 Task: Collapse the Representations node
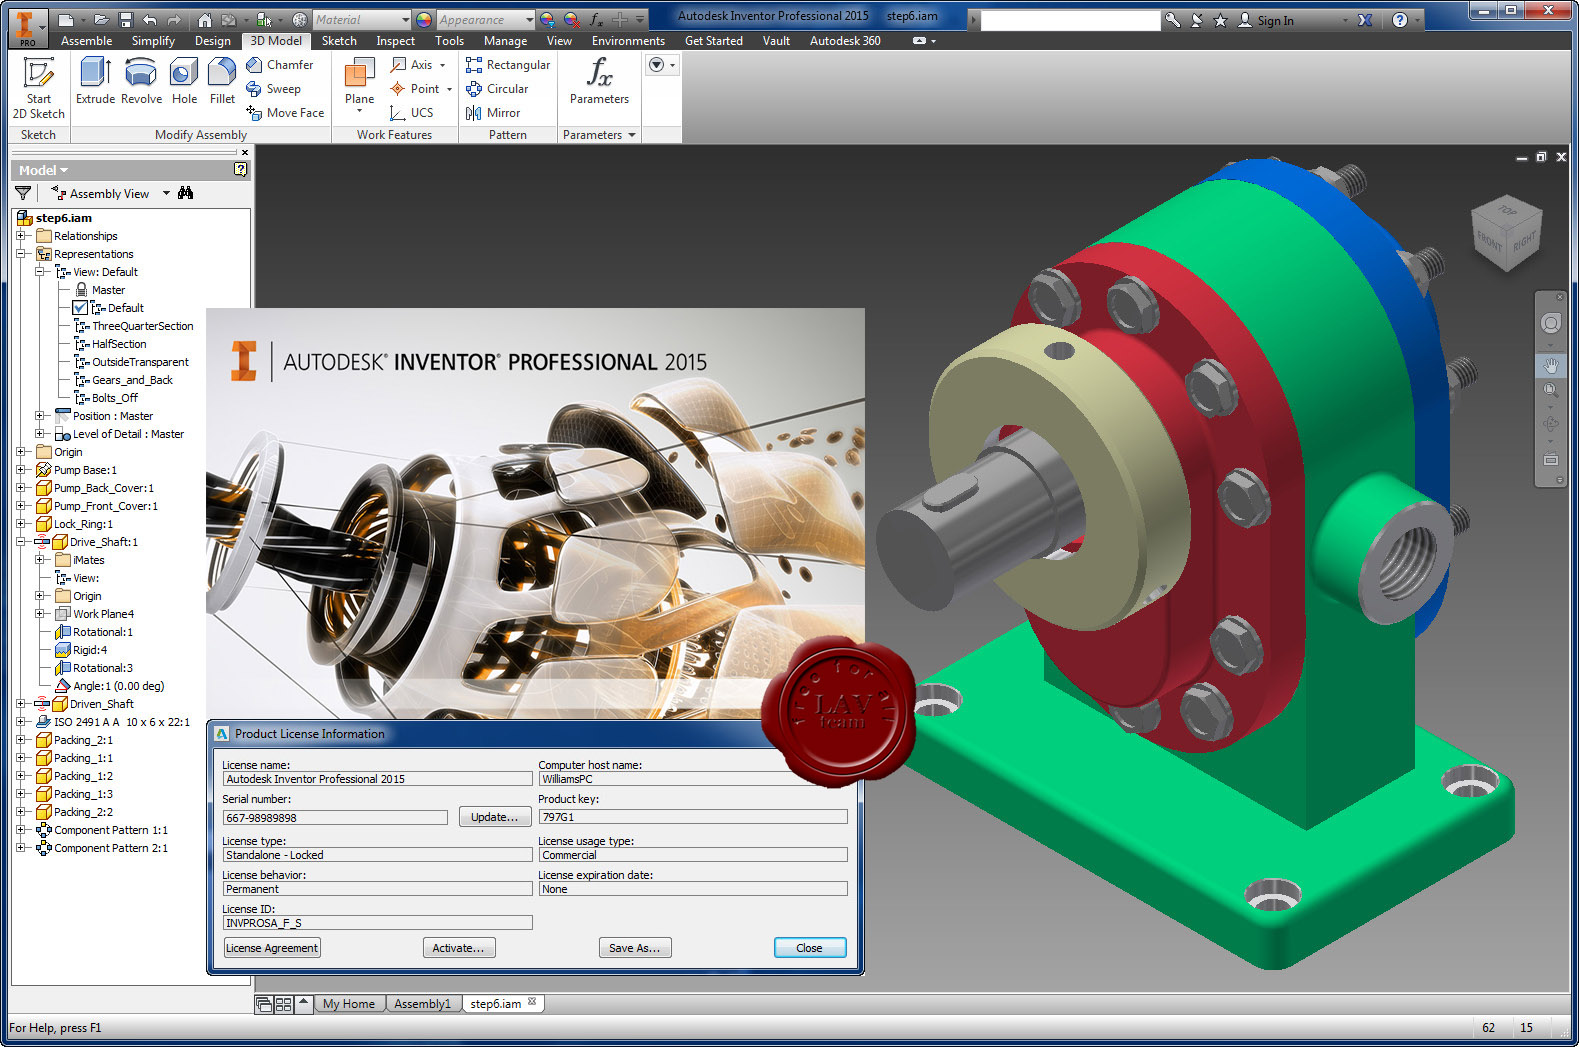pos(21,254)
